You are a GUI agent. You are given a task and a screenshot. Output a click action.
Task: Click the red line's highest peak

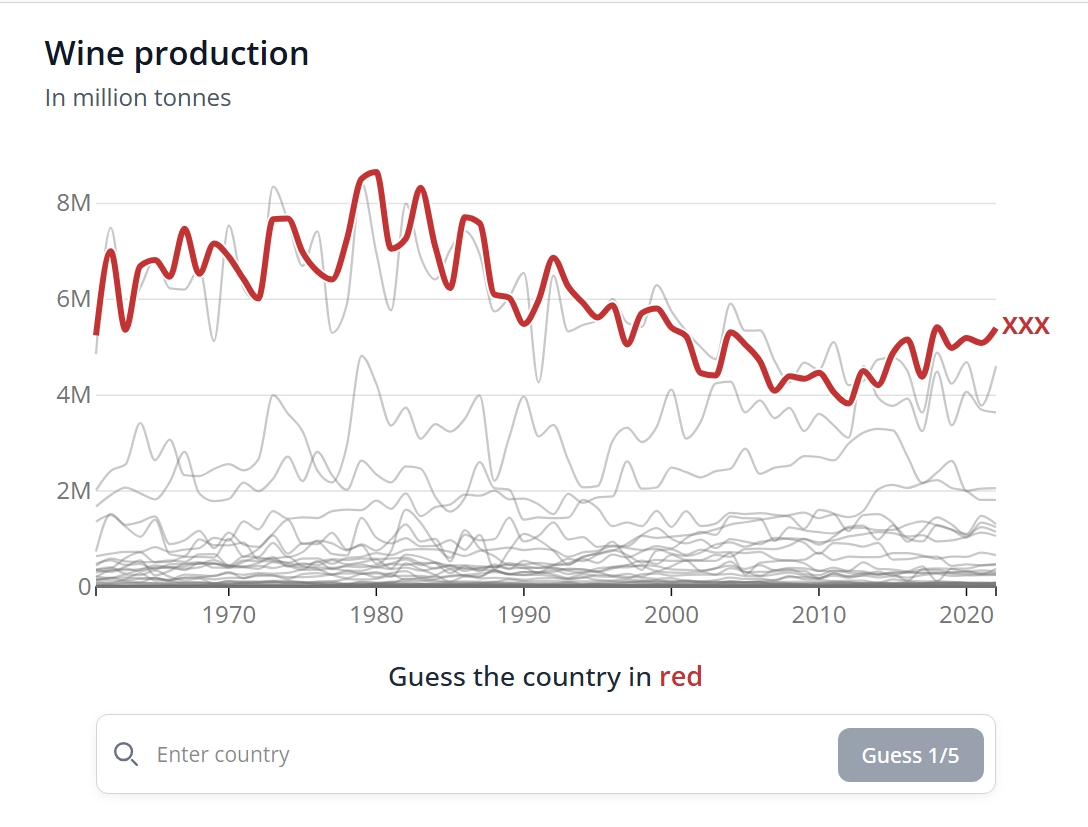click(375, 172)
